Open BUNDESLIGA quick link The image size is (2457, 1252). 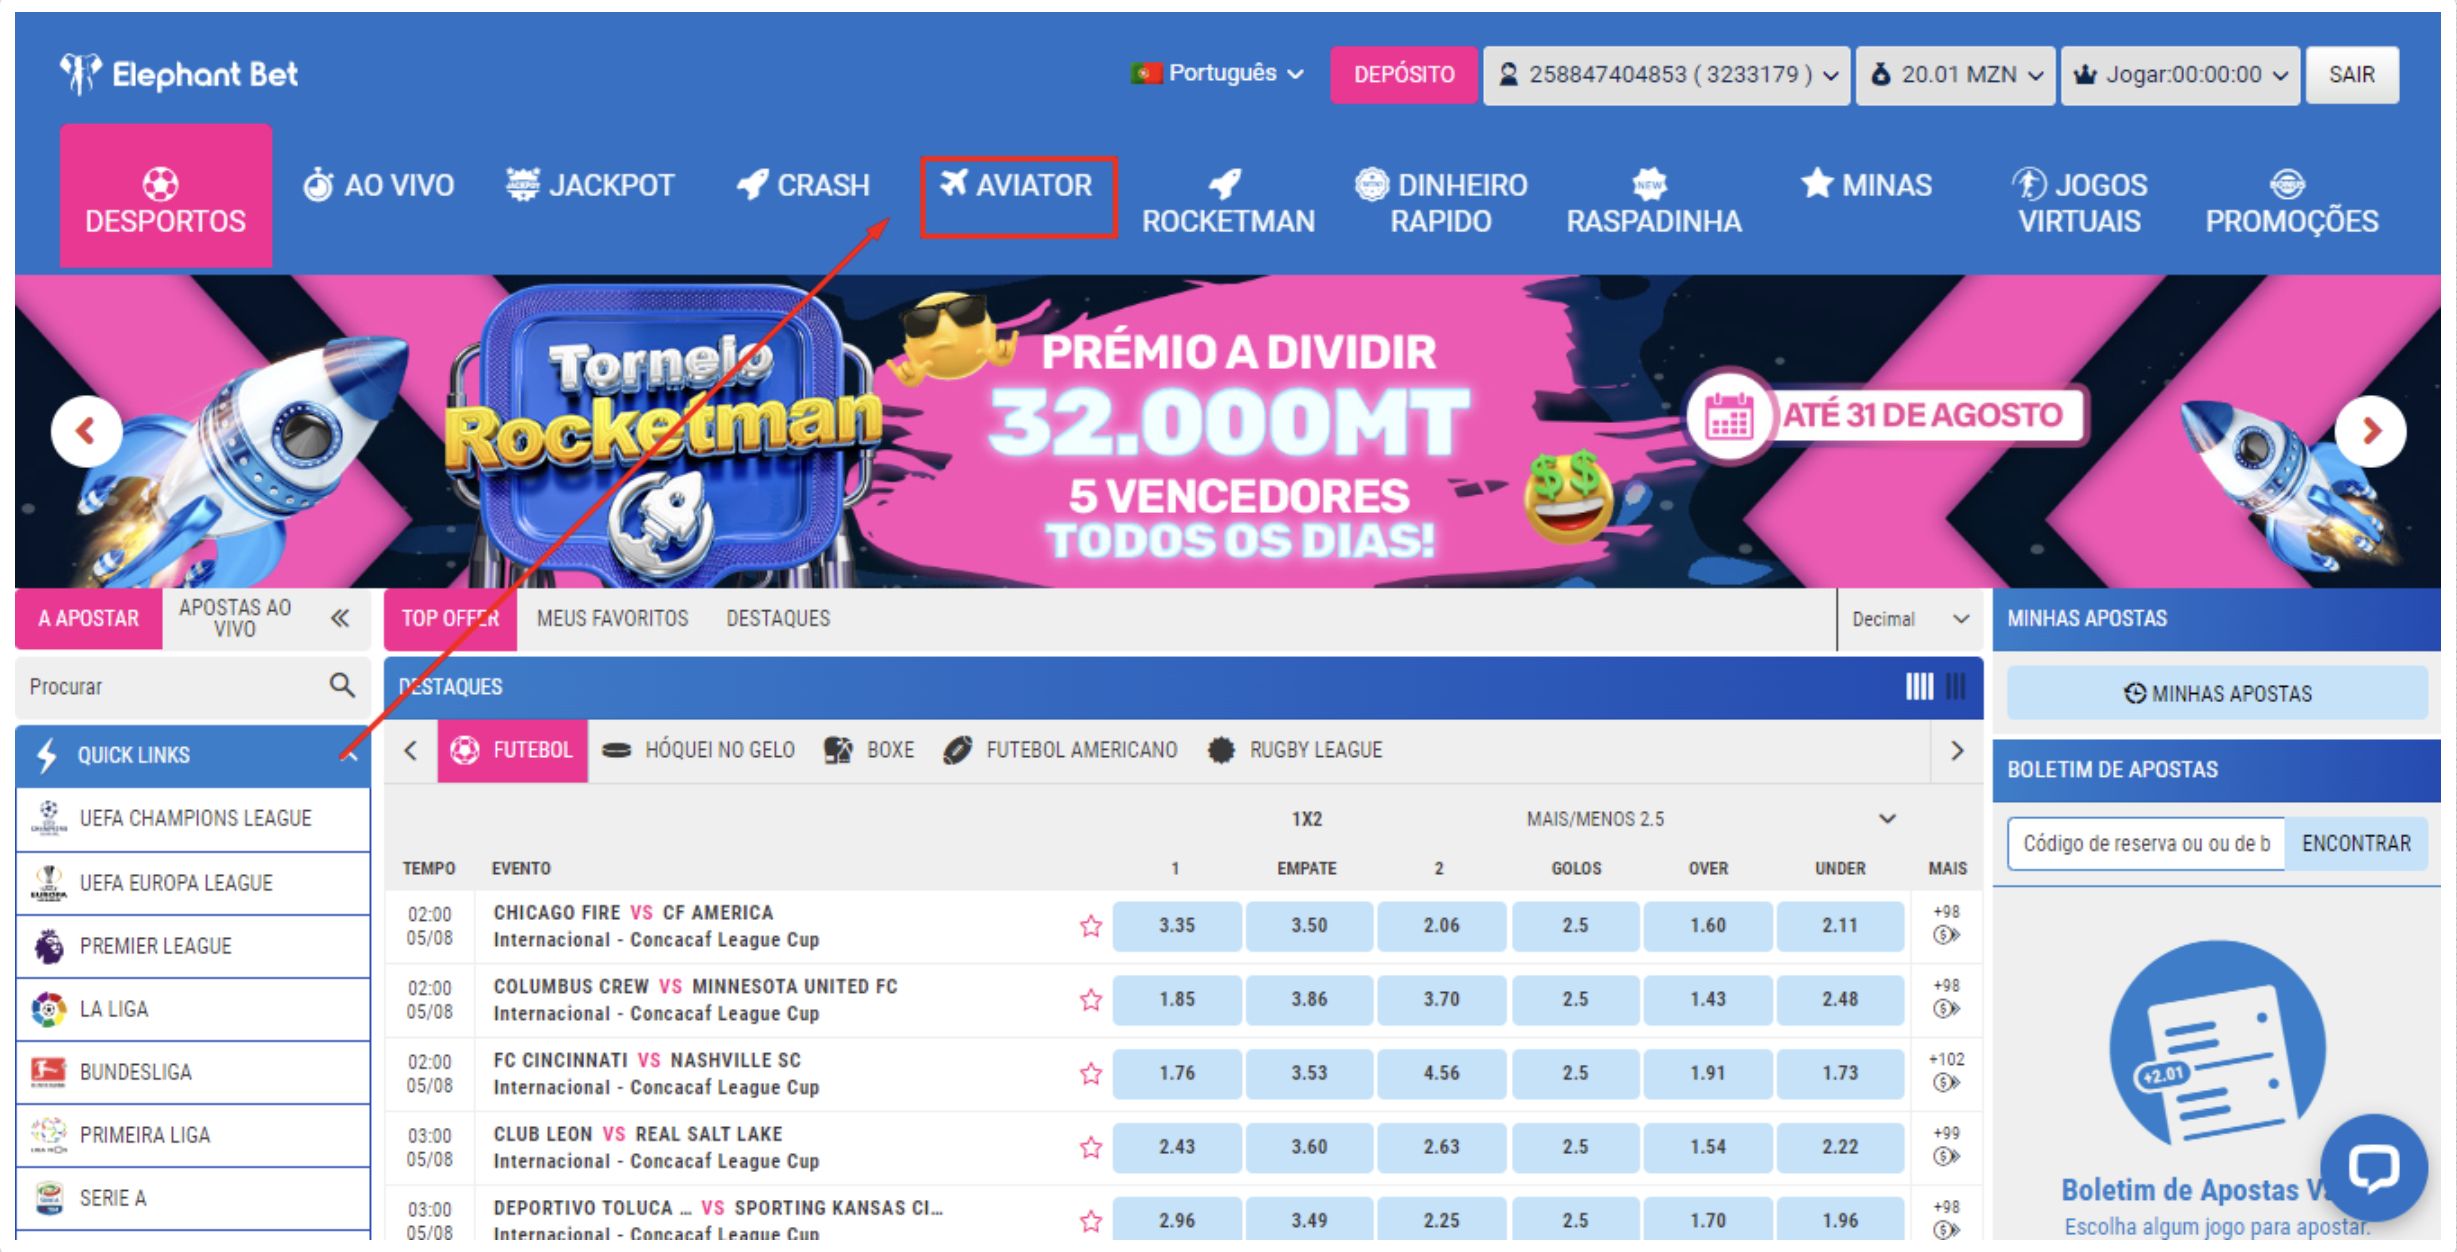pyautogui.click(x=193, y=1072)
